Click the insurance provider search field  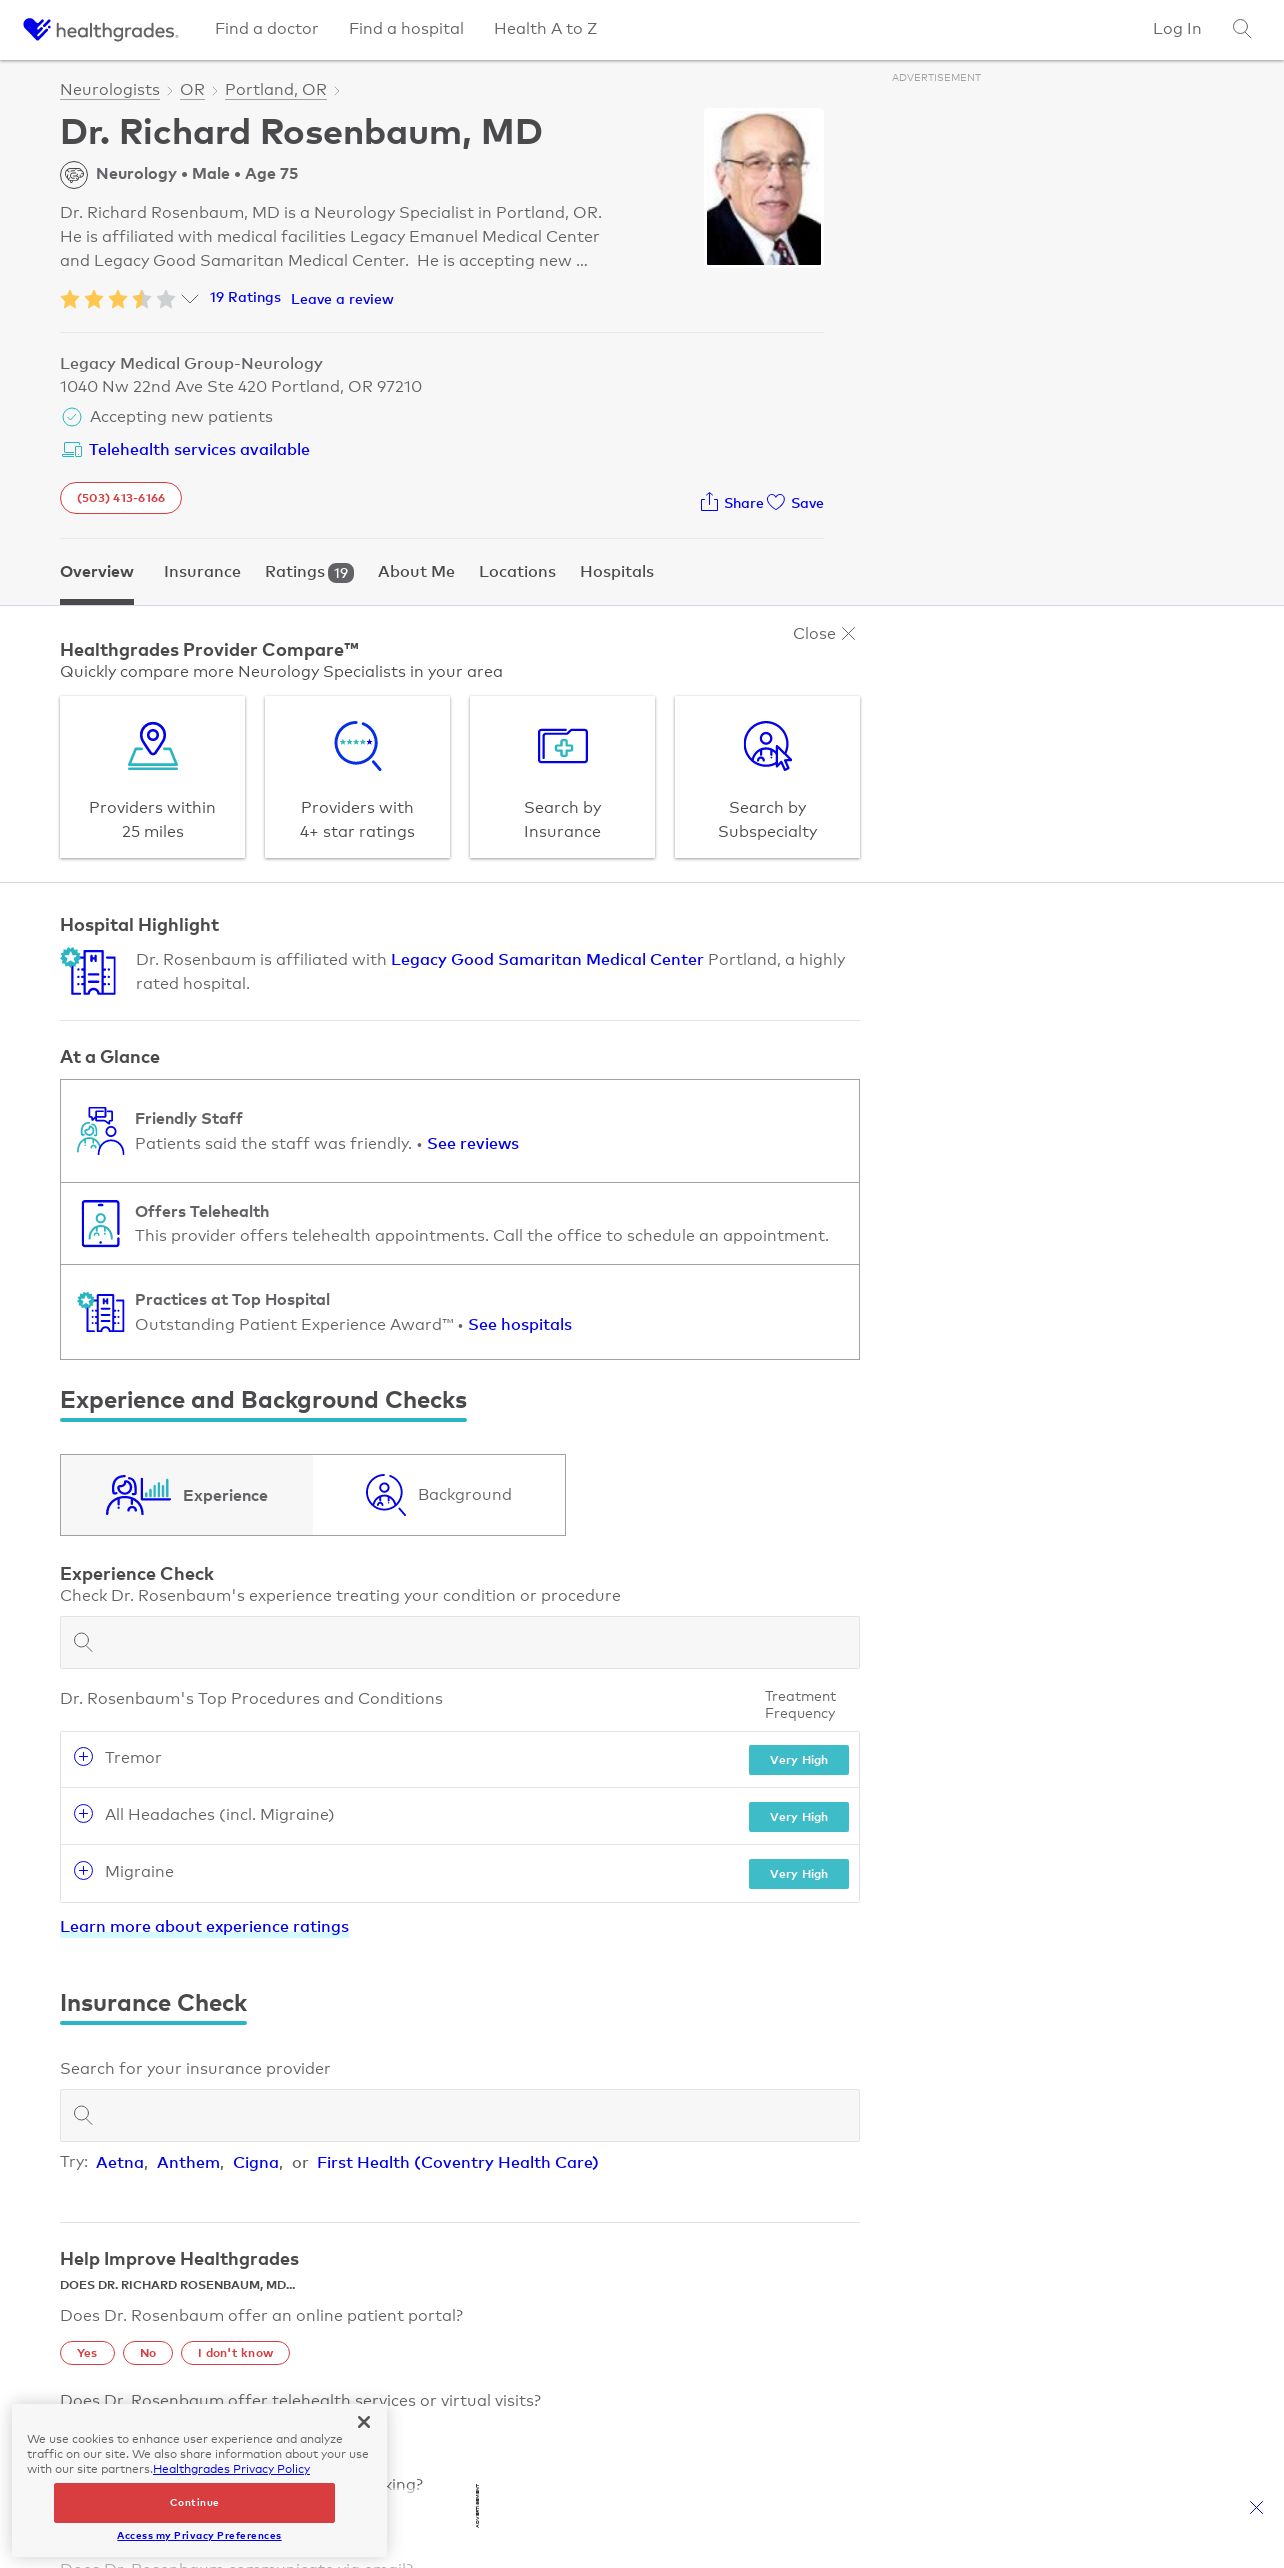tap(460, 2115)
